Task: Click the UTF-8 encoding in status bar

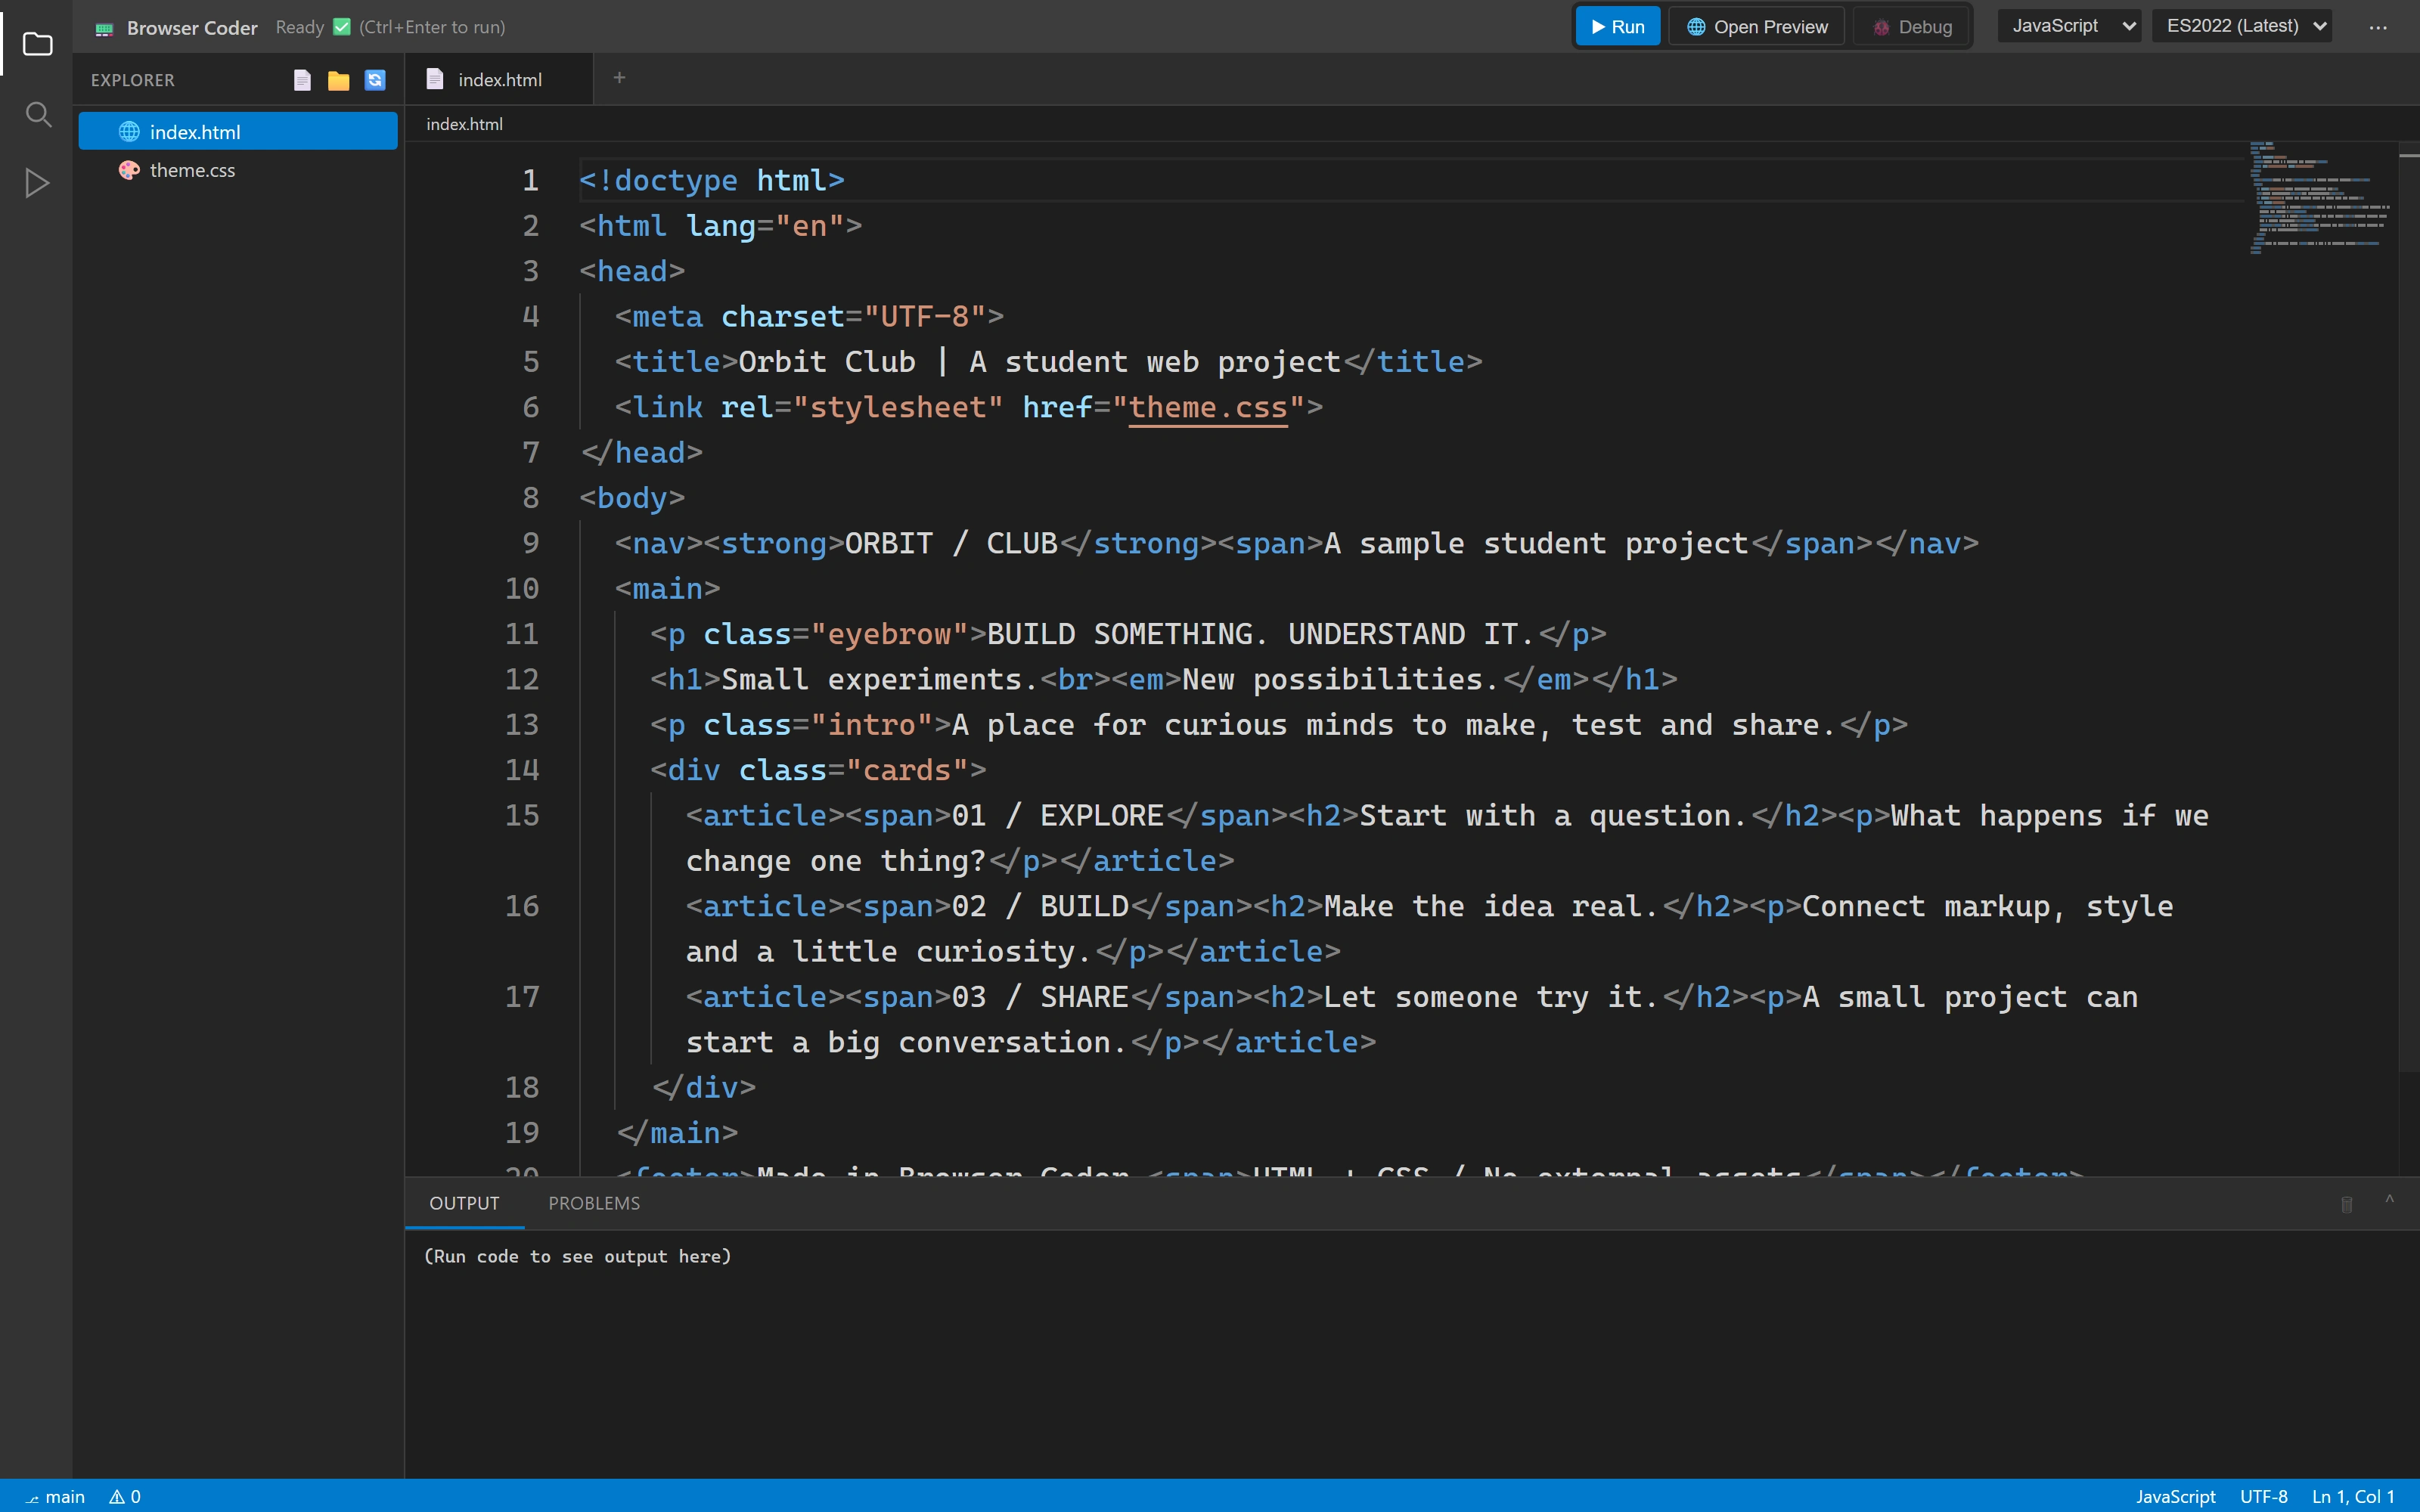Action: tap(2264, 1496)
